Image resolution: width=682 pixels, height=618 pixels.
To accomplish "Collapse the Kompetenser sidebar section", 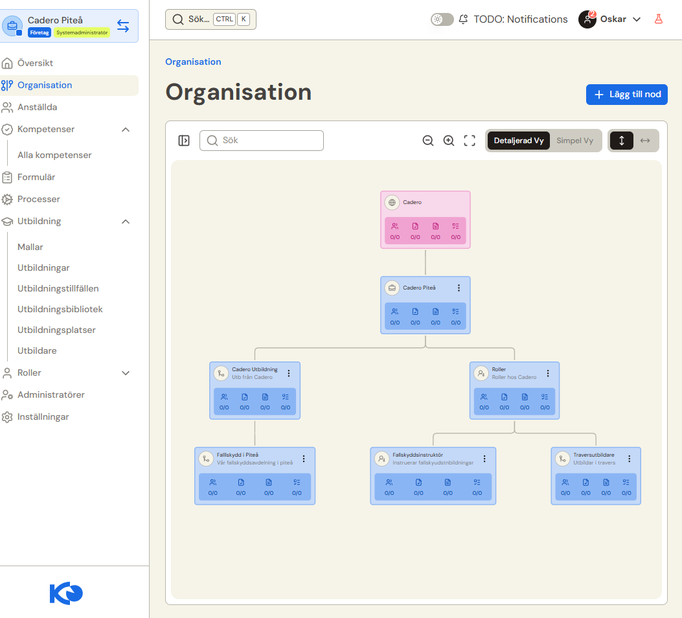I will click(126, 130).
